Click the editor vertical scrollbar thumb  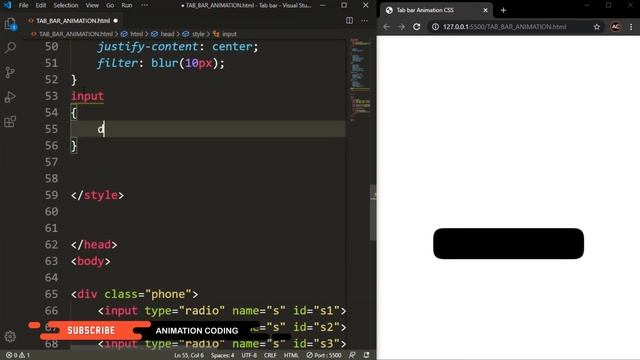tap(373, 213)
